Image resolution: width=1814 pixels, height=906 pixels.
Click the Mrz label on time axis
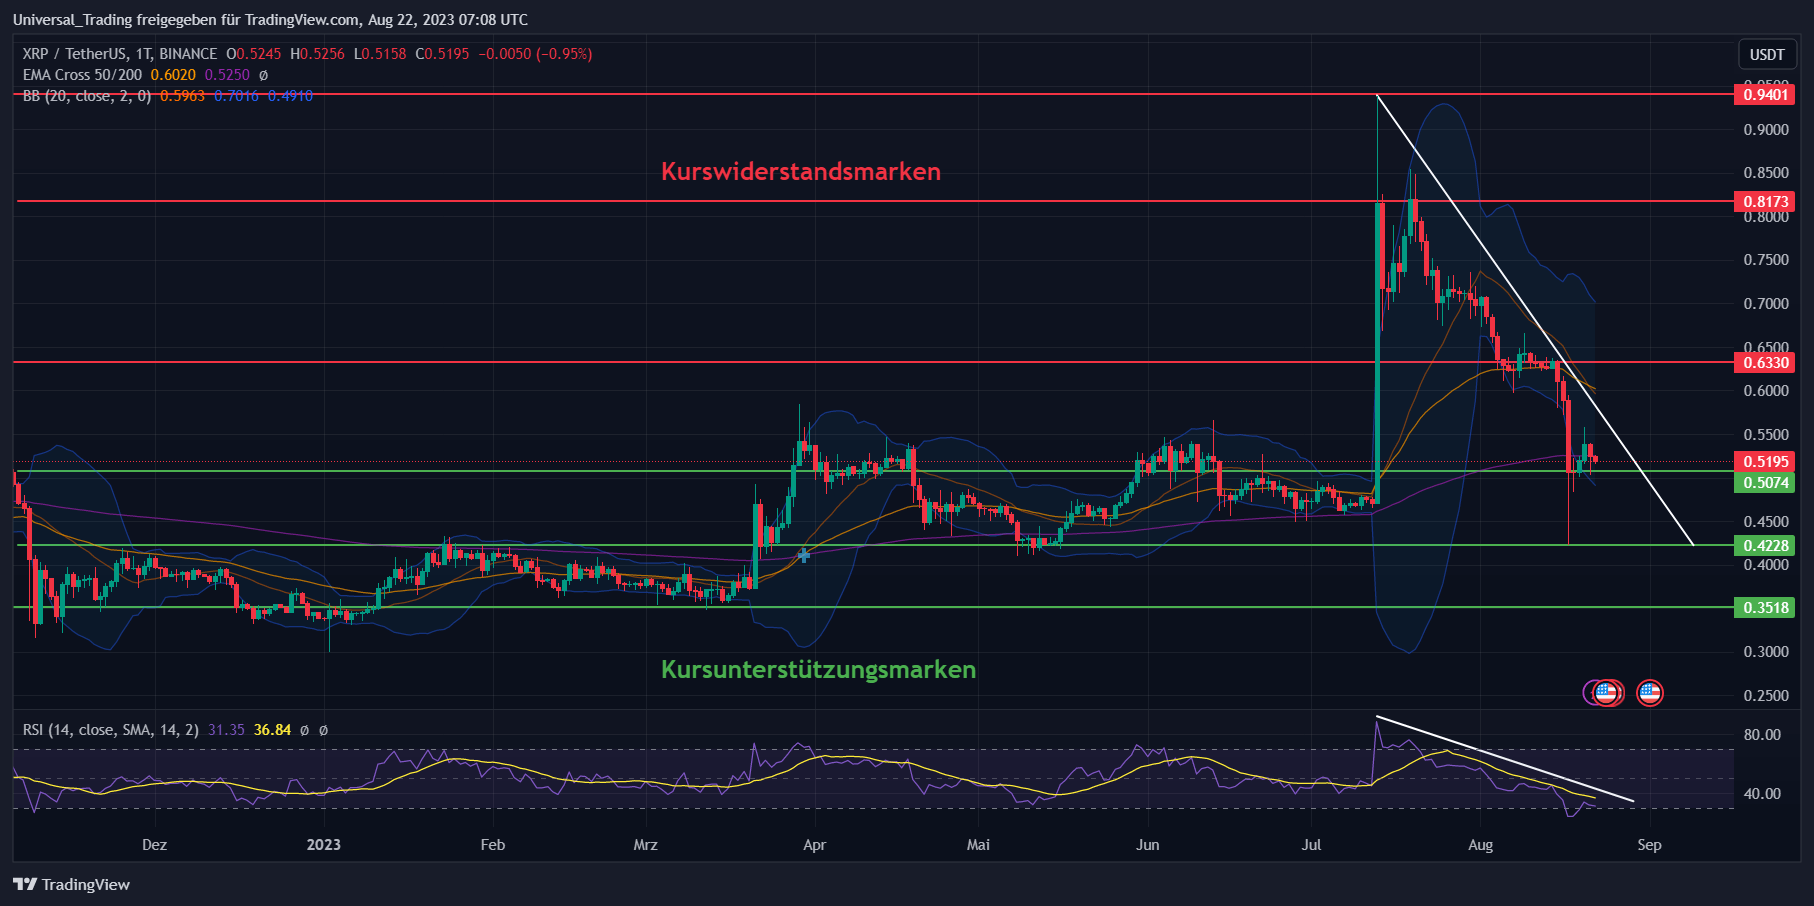(x=645, y=845)
